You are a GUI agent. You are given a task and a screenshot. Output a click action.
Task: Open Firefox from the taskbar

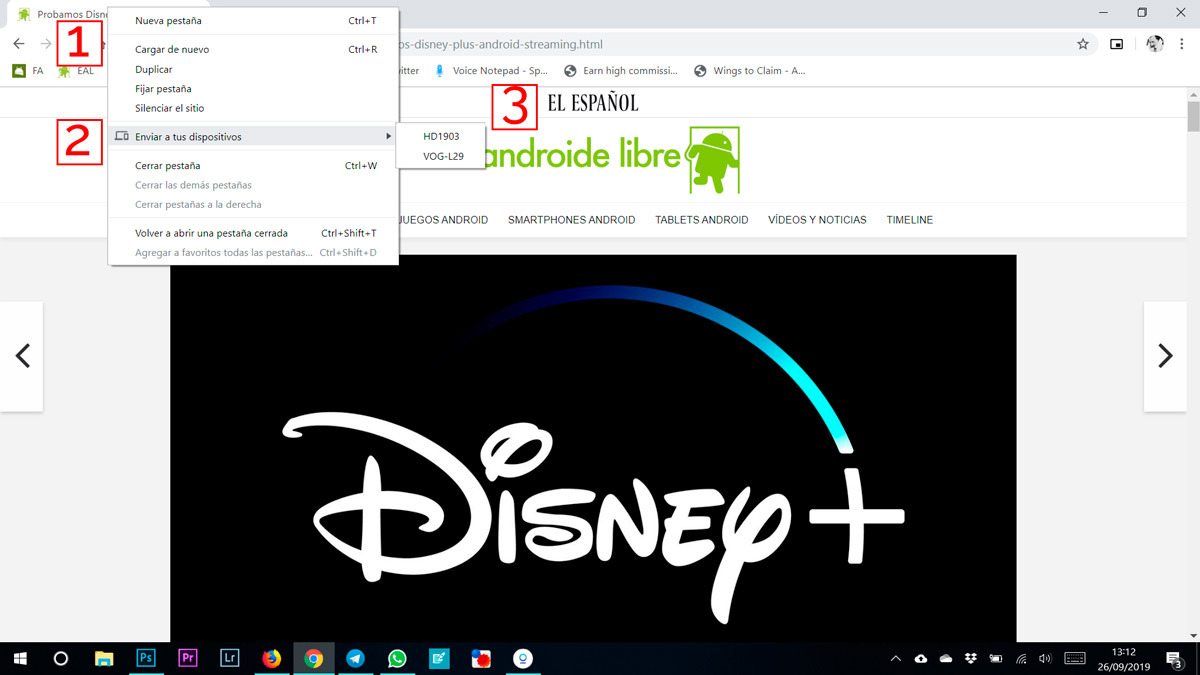(272, 658)
